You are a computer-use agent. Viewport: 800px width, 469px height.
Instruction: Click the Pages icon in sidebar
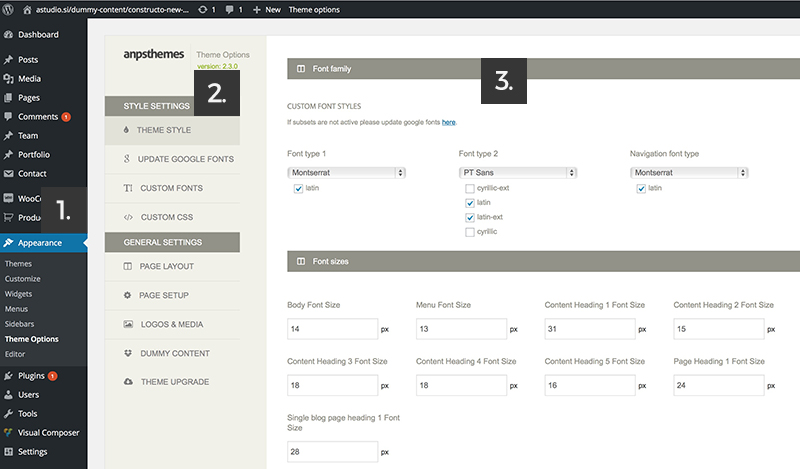[8, 97]
